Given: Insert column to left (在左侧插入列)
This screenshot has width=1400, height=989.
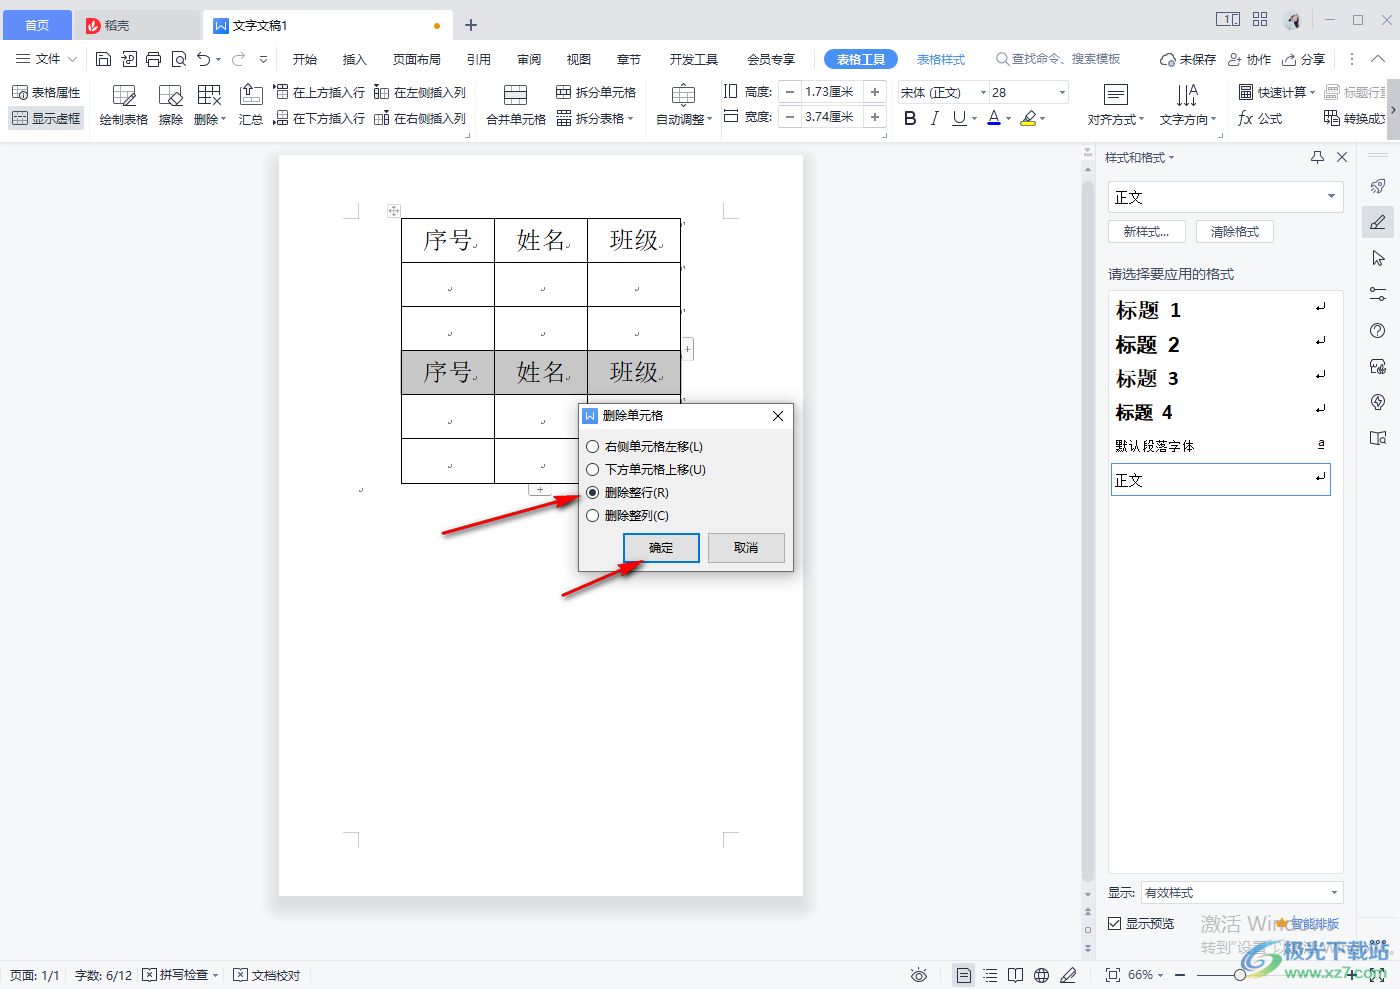Looking at the screenshot, I should coord(420,92).
